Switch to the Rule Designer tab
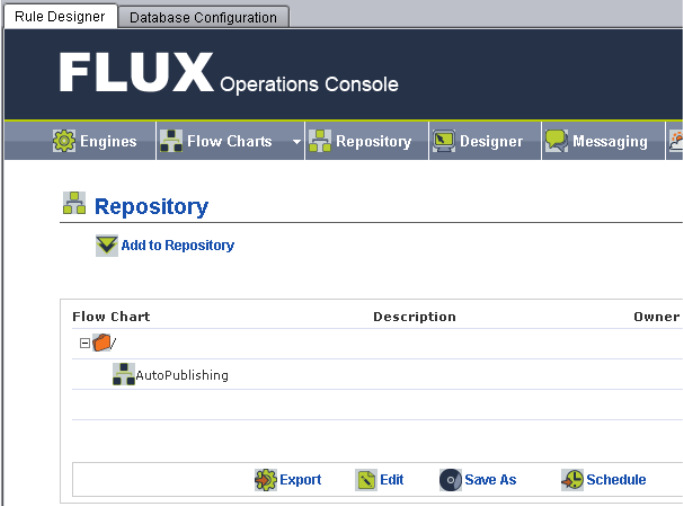 pyautogui.click(x=60, y=17)
